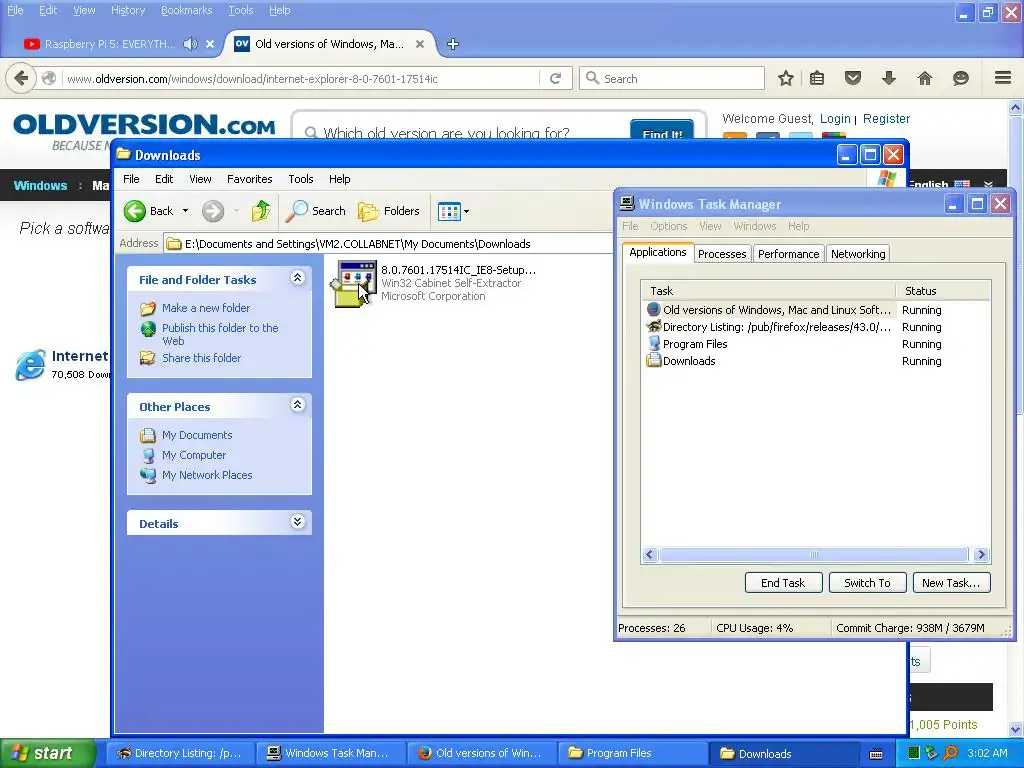Click Firefox Search box
Screen dimensions: 1024x768
(x=671, y=78)
